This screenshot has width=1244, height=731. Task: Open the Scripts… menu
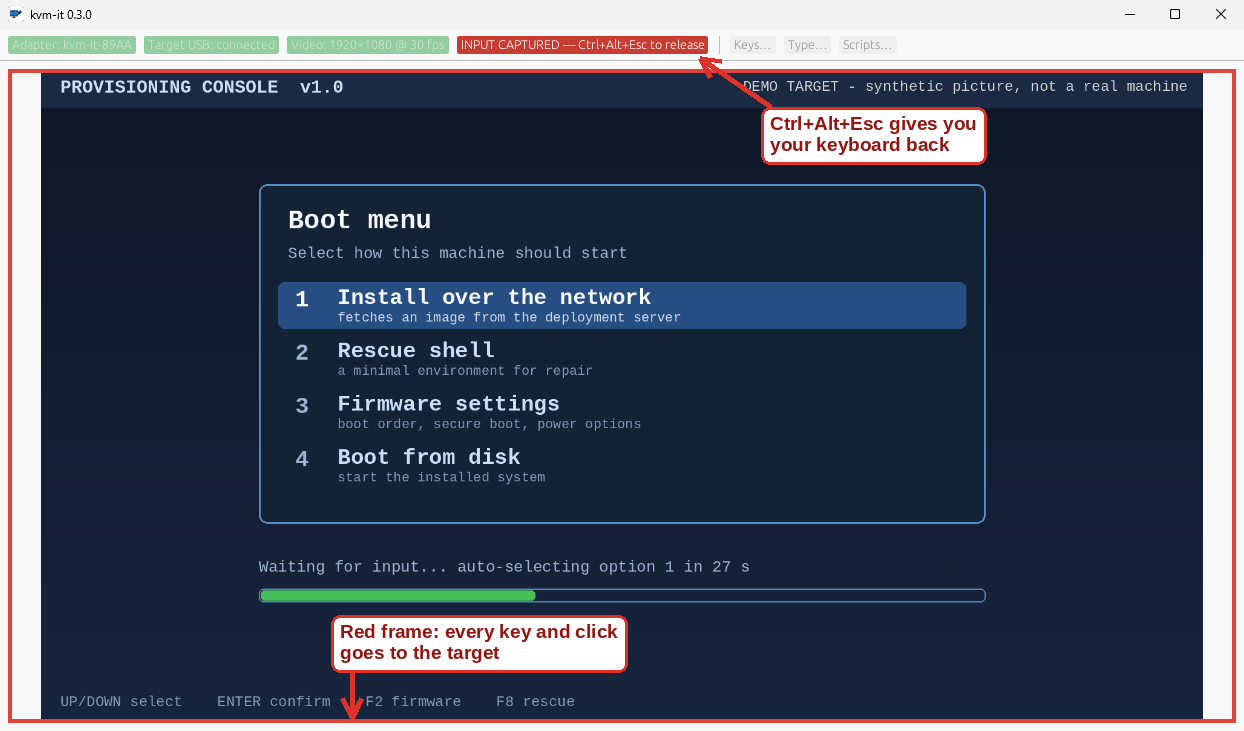point(867,45)
